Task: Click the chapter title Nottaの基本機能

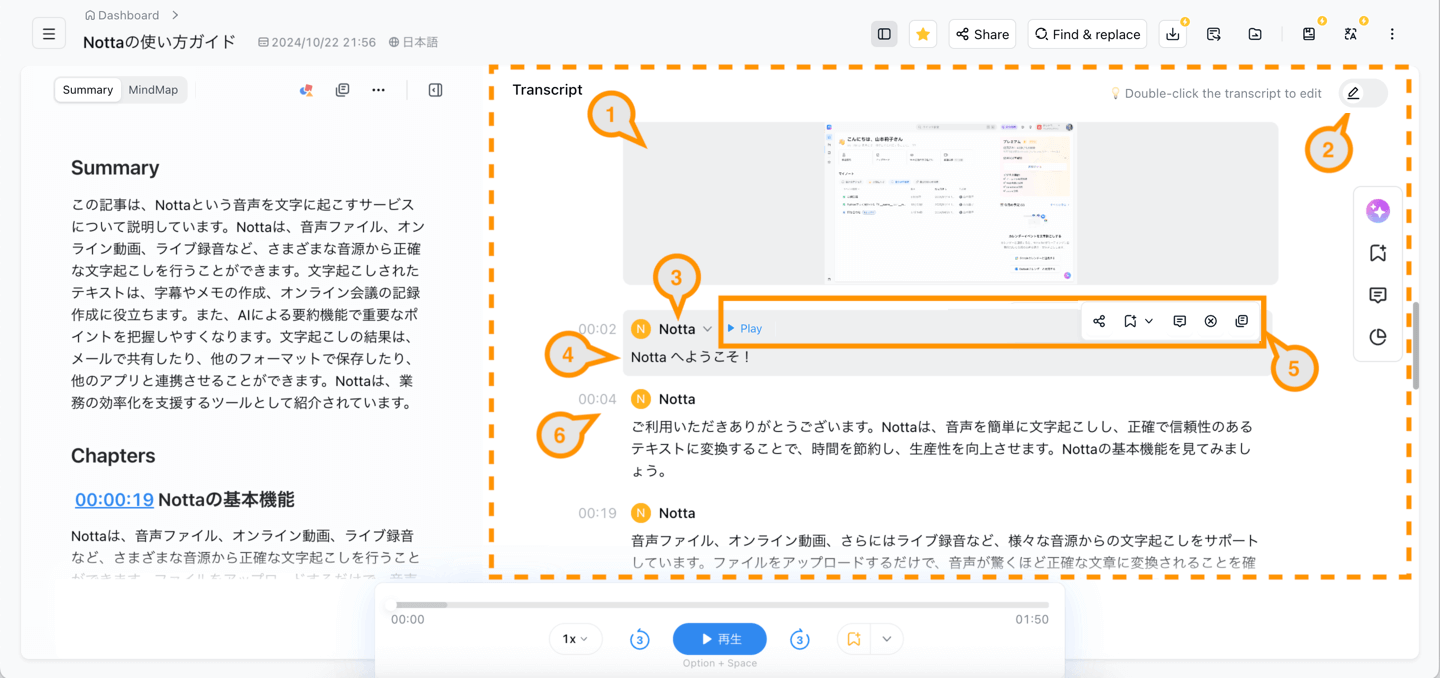Action: (226, 500)
